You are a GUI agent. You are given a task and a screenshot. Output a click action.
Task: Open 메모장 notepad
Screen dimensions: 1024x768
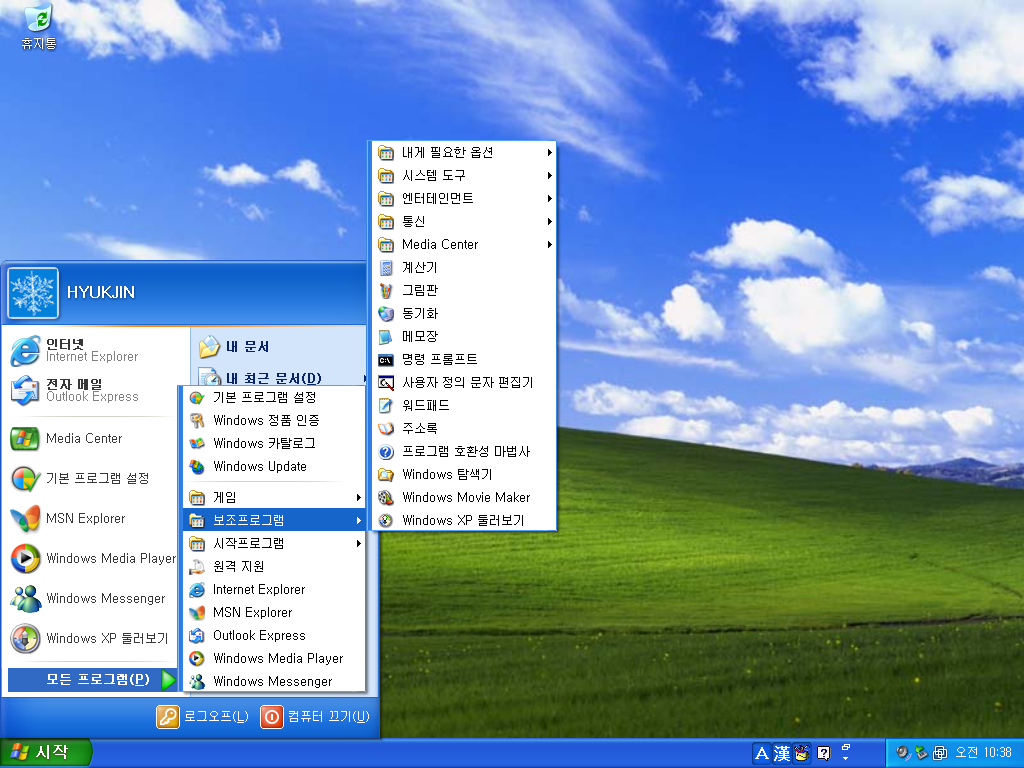[464, 336]
